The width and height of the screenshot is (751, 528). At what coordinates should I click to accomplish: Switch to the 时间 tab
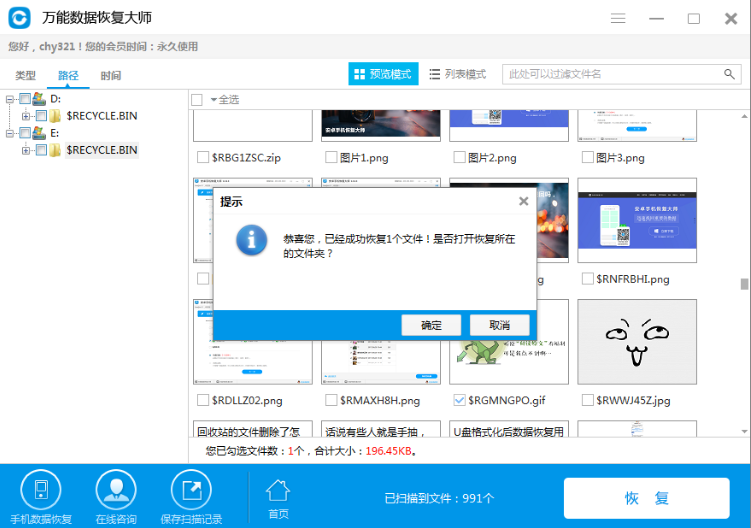tap(111, 75)
